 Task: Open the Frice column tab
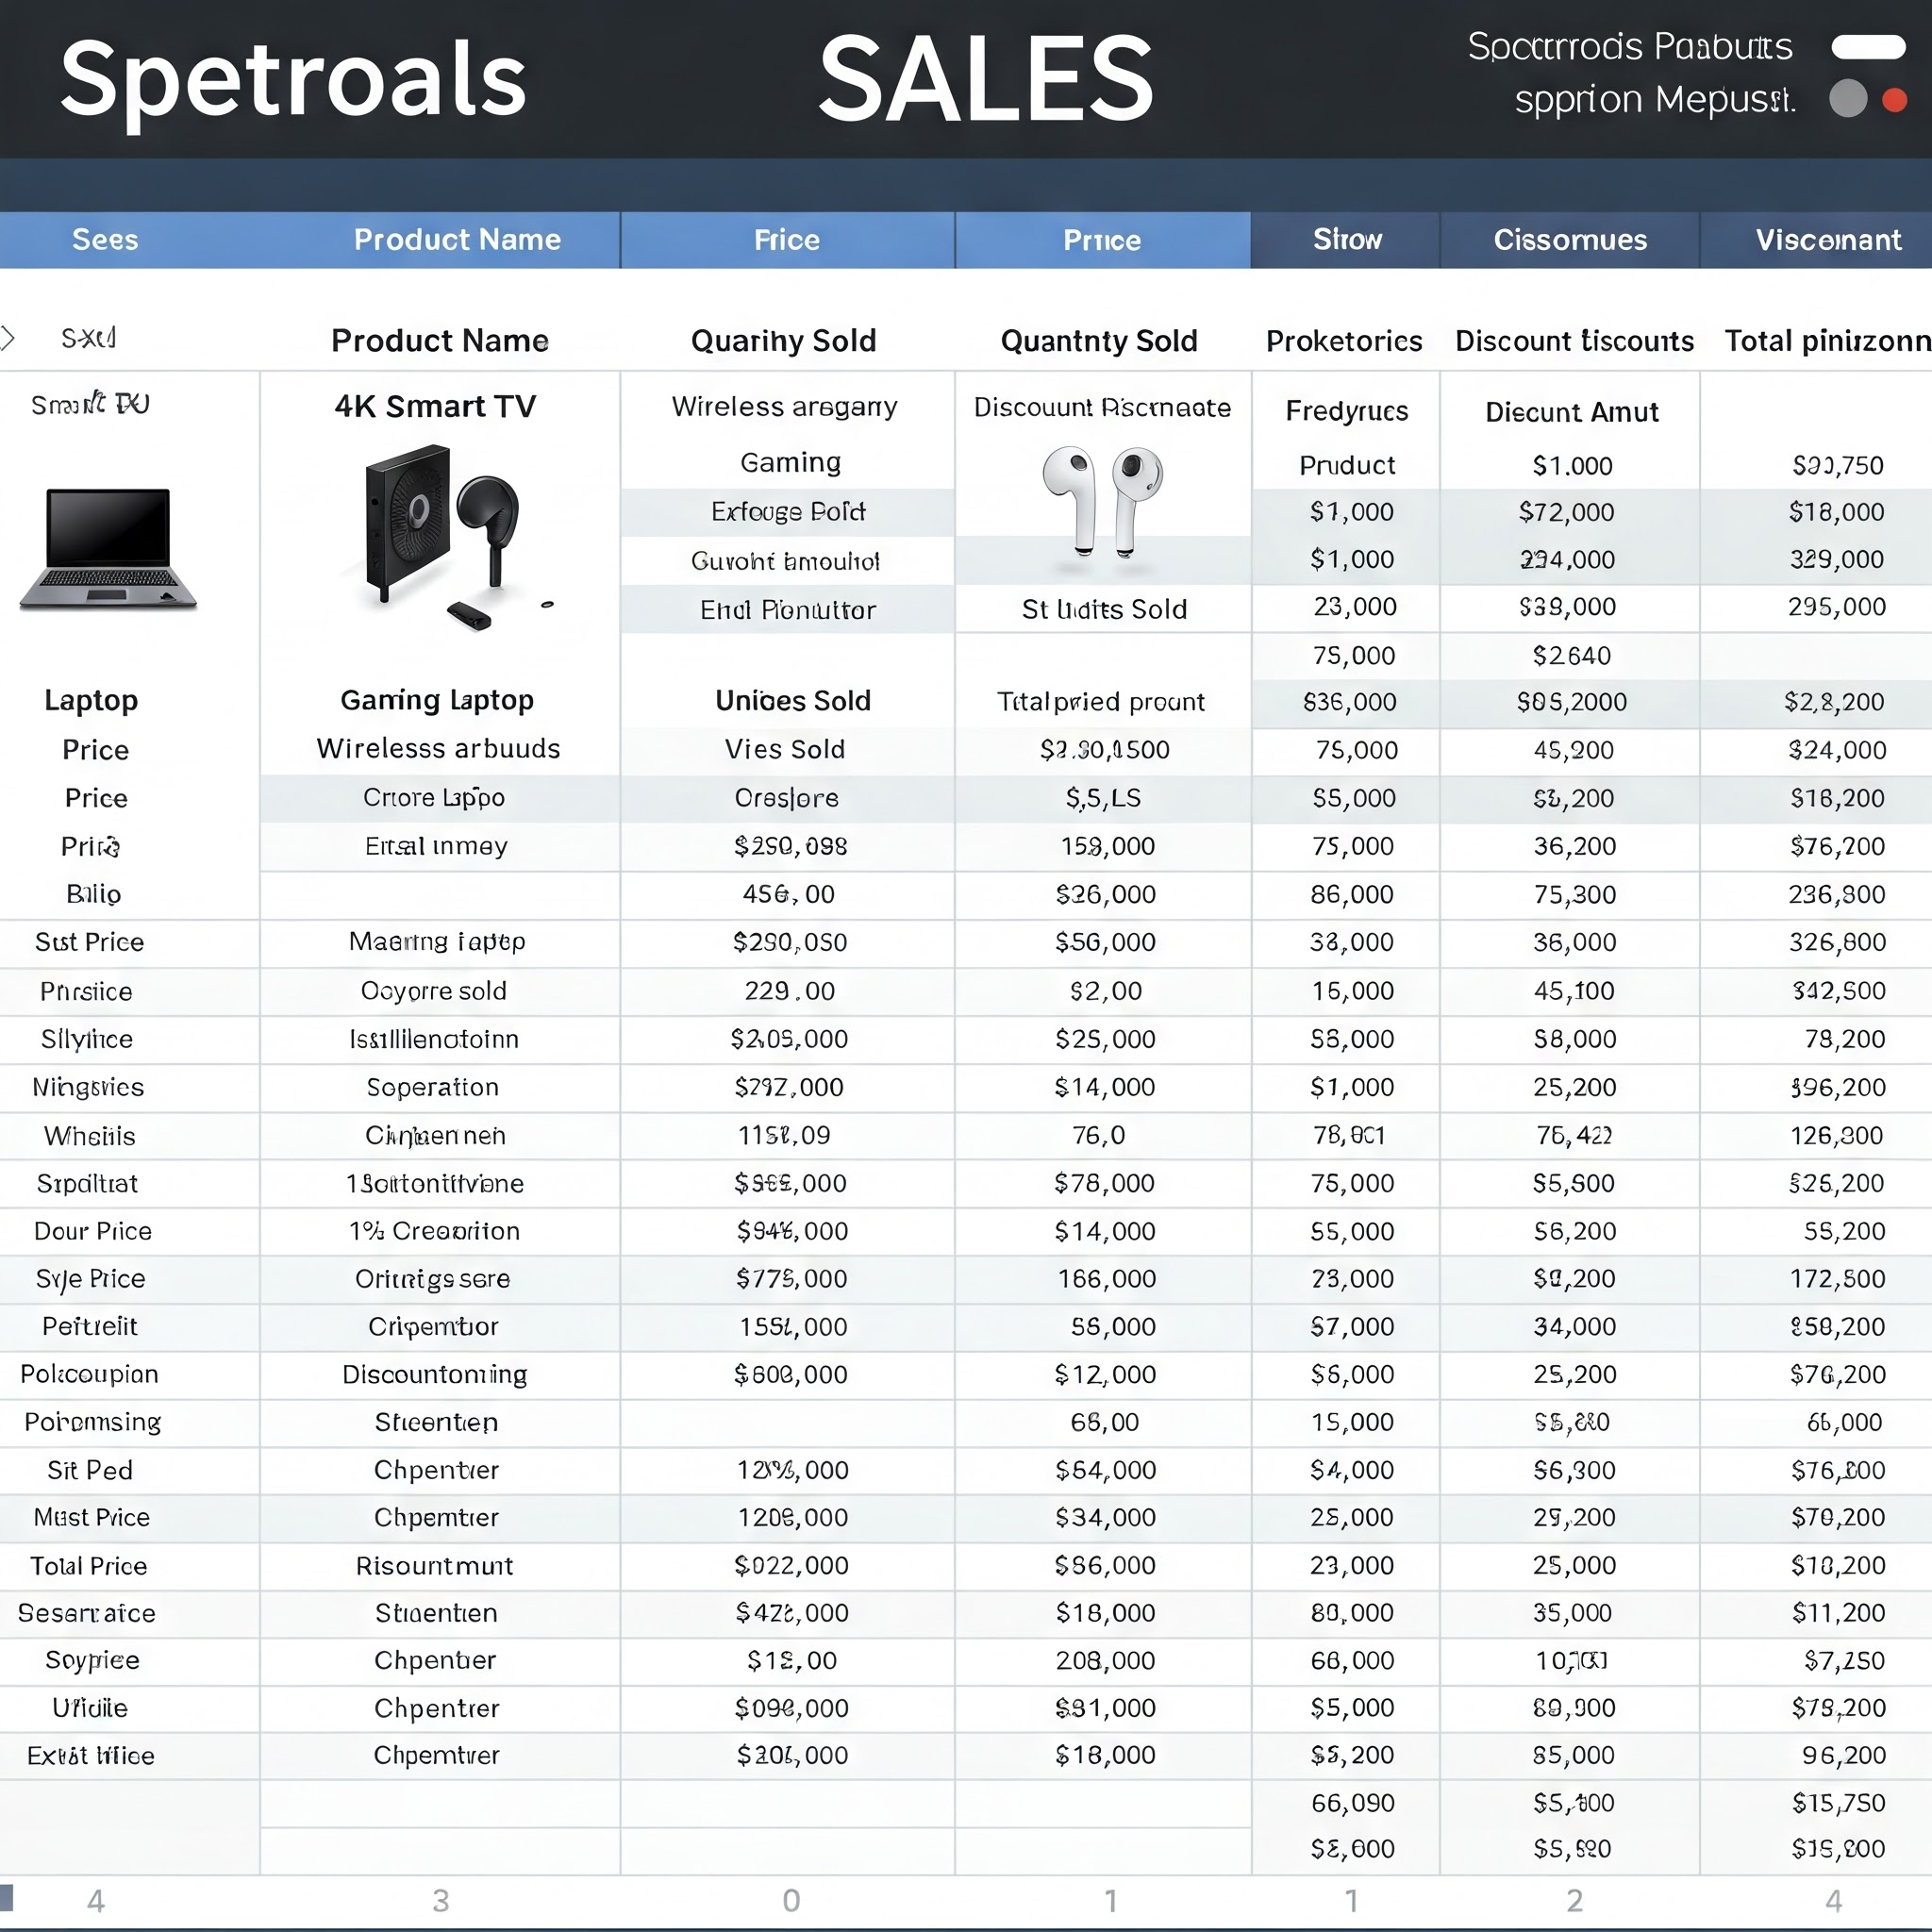(787, 240)
